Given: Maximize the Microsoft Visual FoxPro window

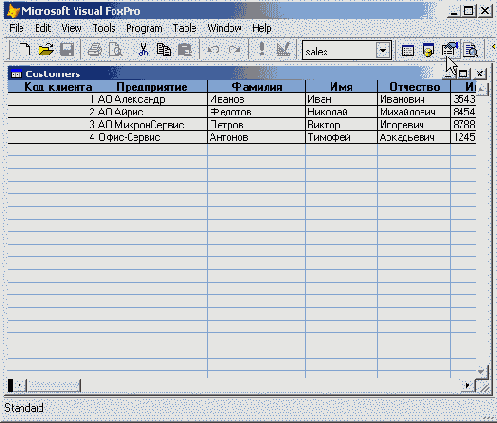Looking at the screenshot, I should point(468,11).
